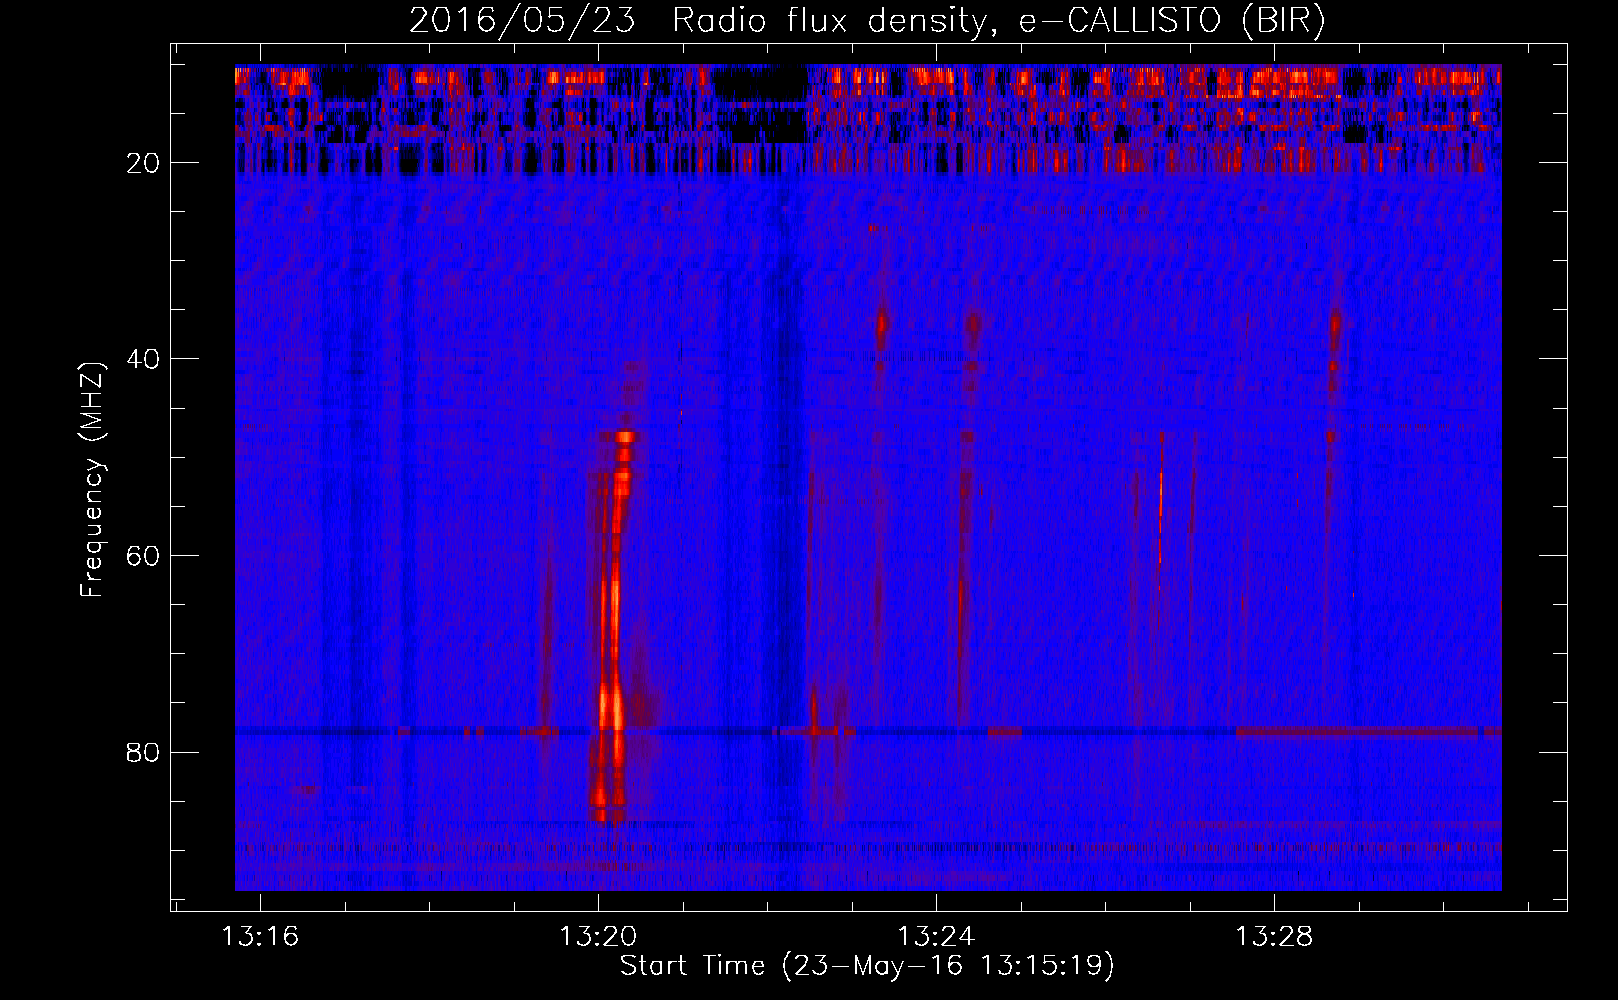Click the 13:20 time tick label
The image size is (1618, 1000).
click(x=598, y=937)
